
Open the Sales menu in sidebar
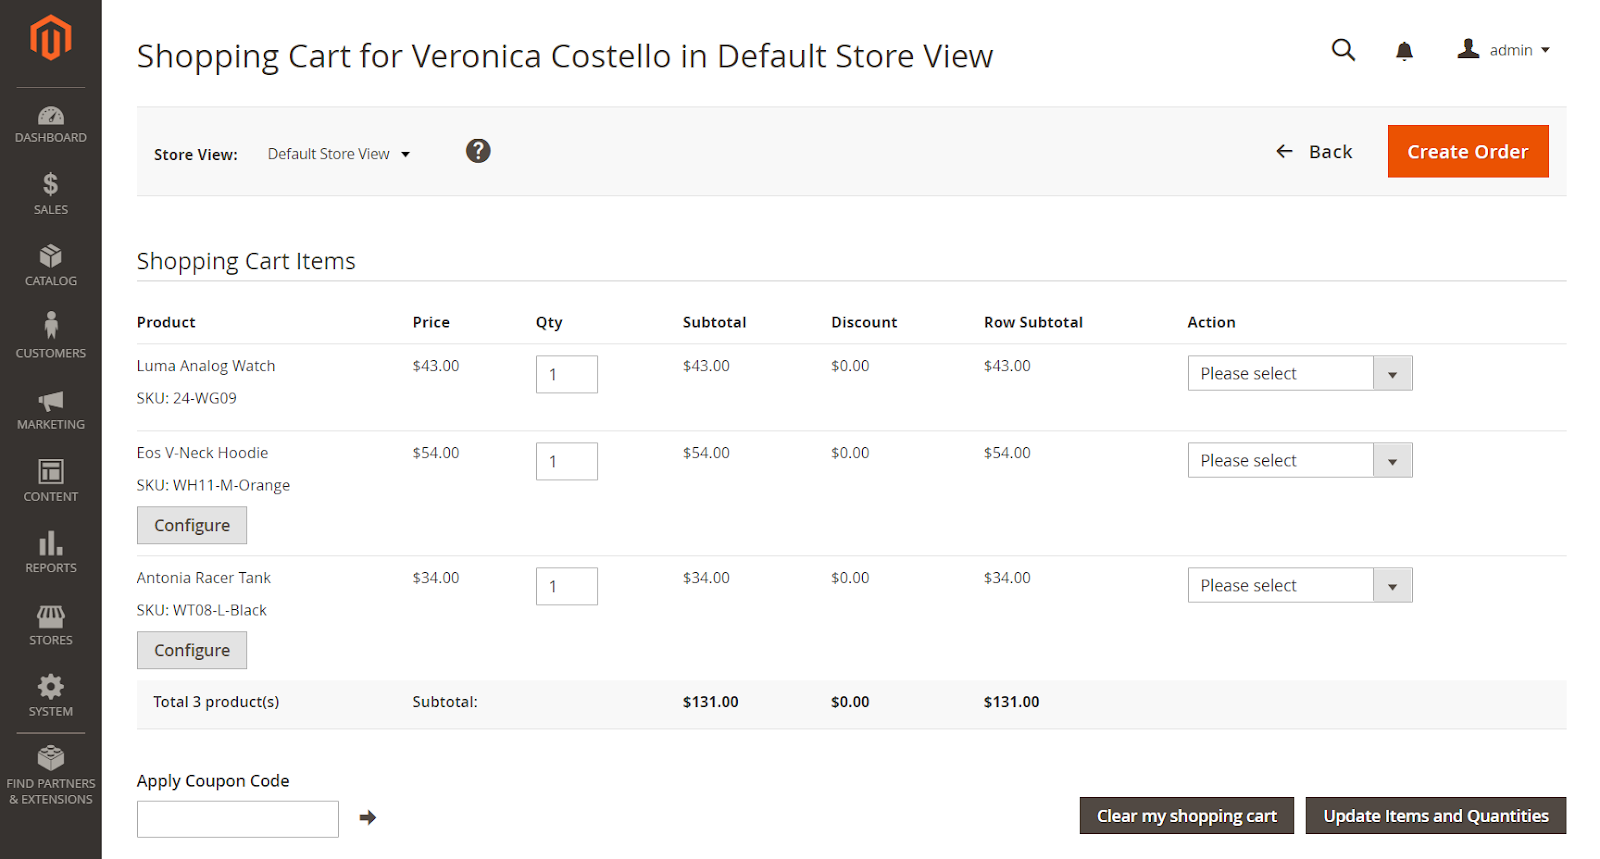pyautogui.click(x=50, y=194)
